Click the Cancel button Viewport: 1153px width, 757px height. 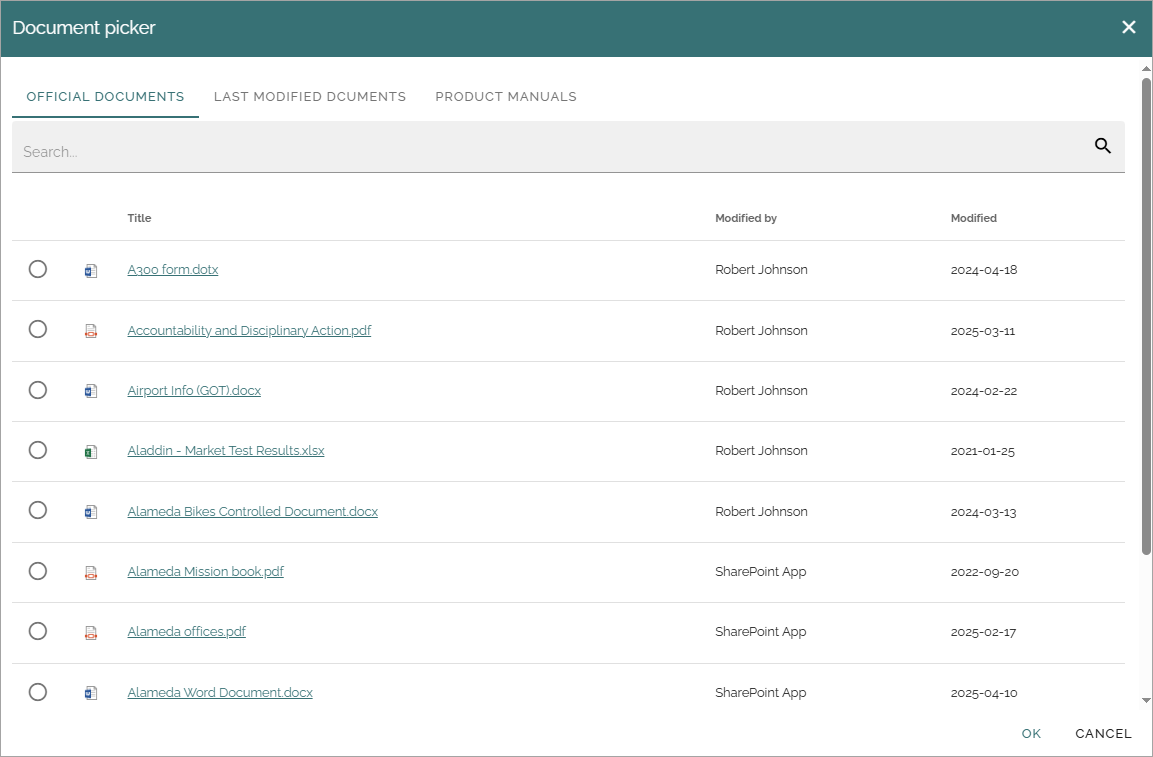pos(1103,733)
